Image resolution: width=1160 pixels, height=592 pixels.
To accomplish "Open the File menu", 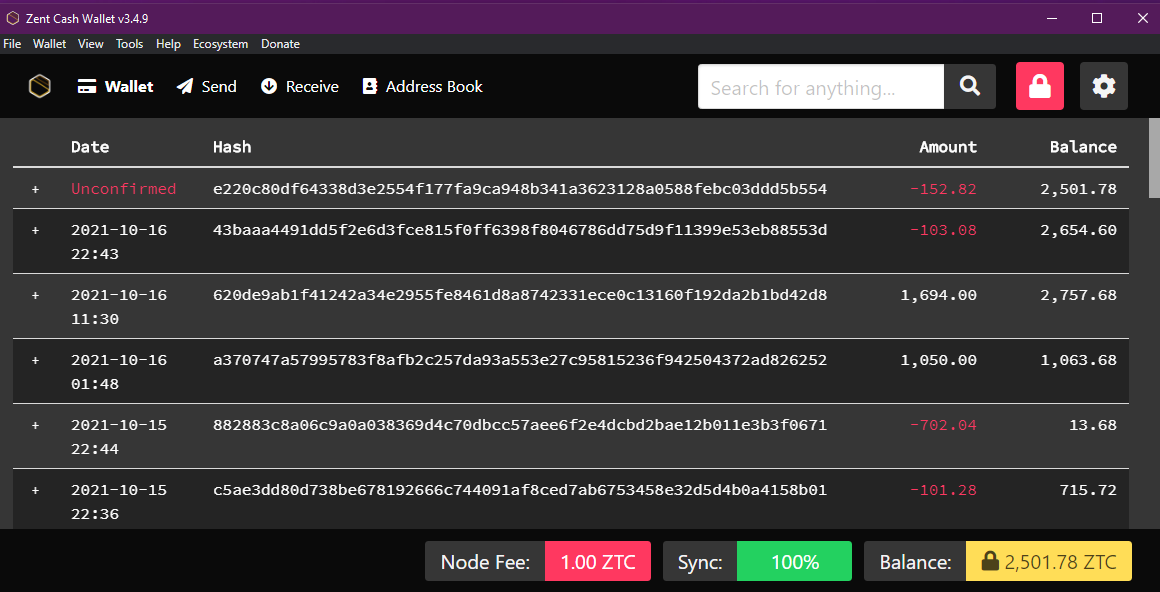I will click(12, 44).
